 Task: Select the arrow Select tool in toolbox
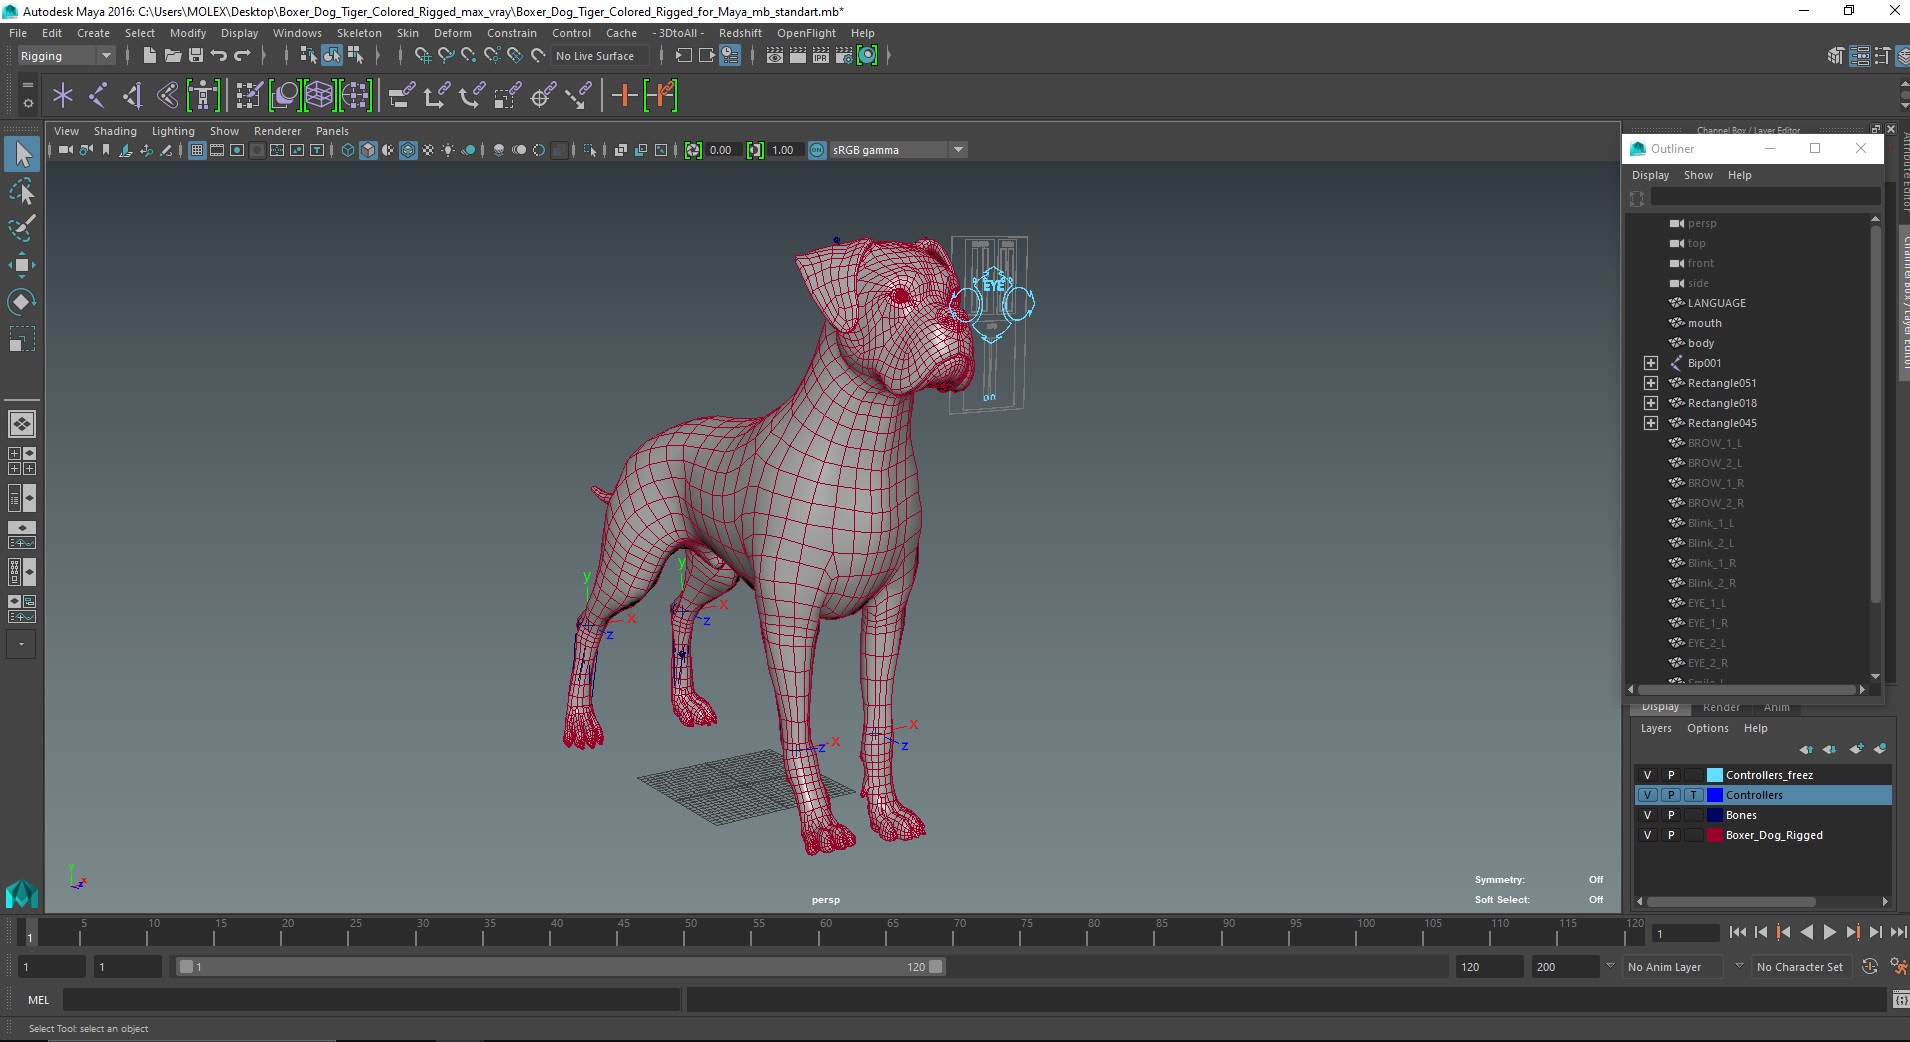click(x=22, y=154)
